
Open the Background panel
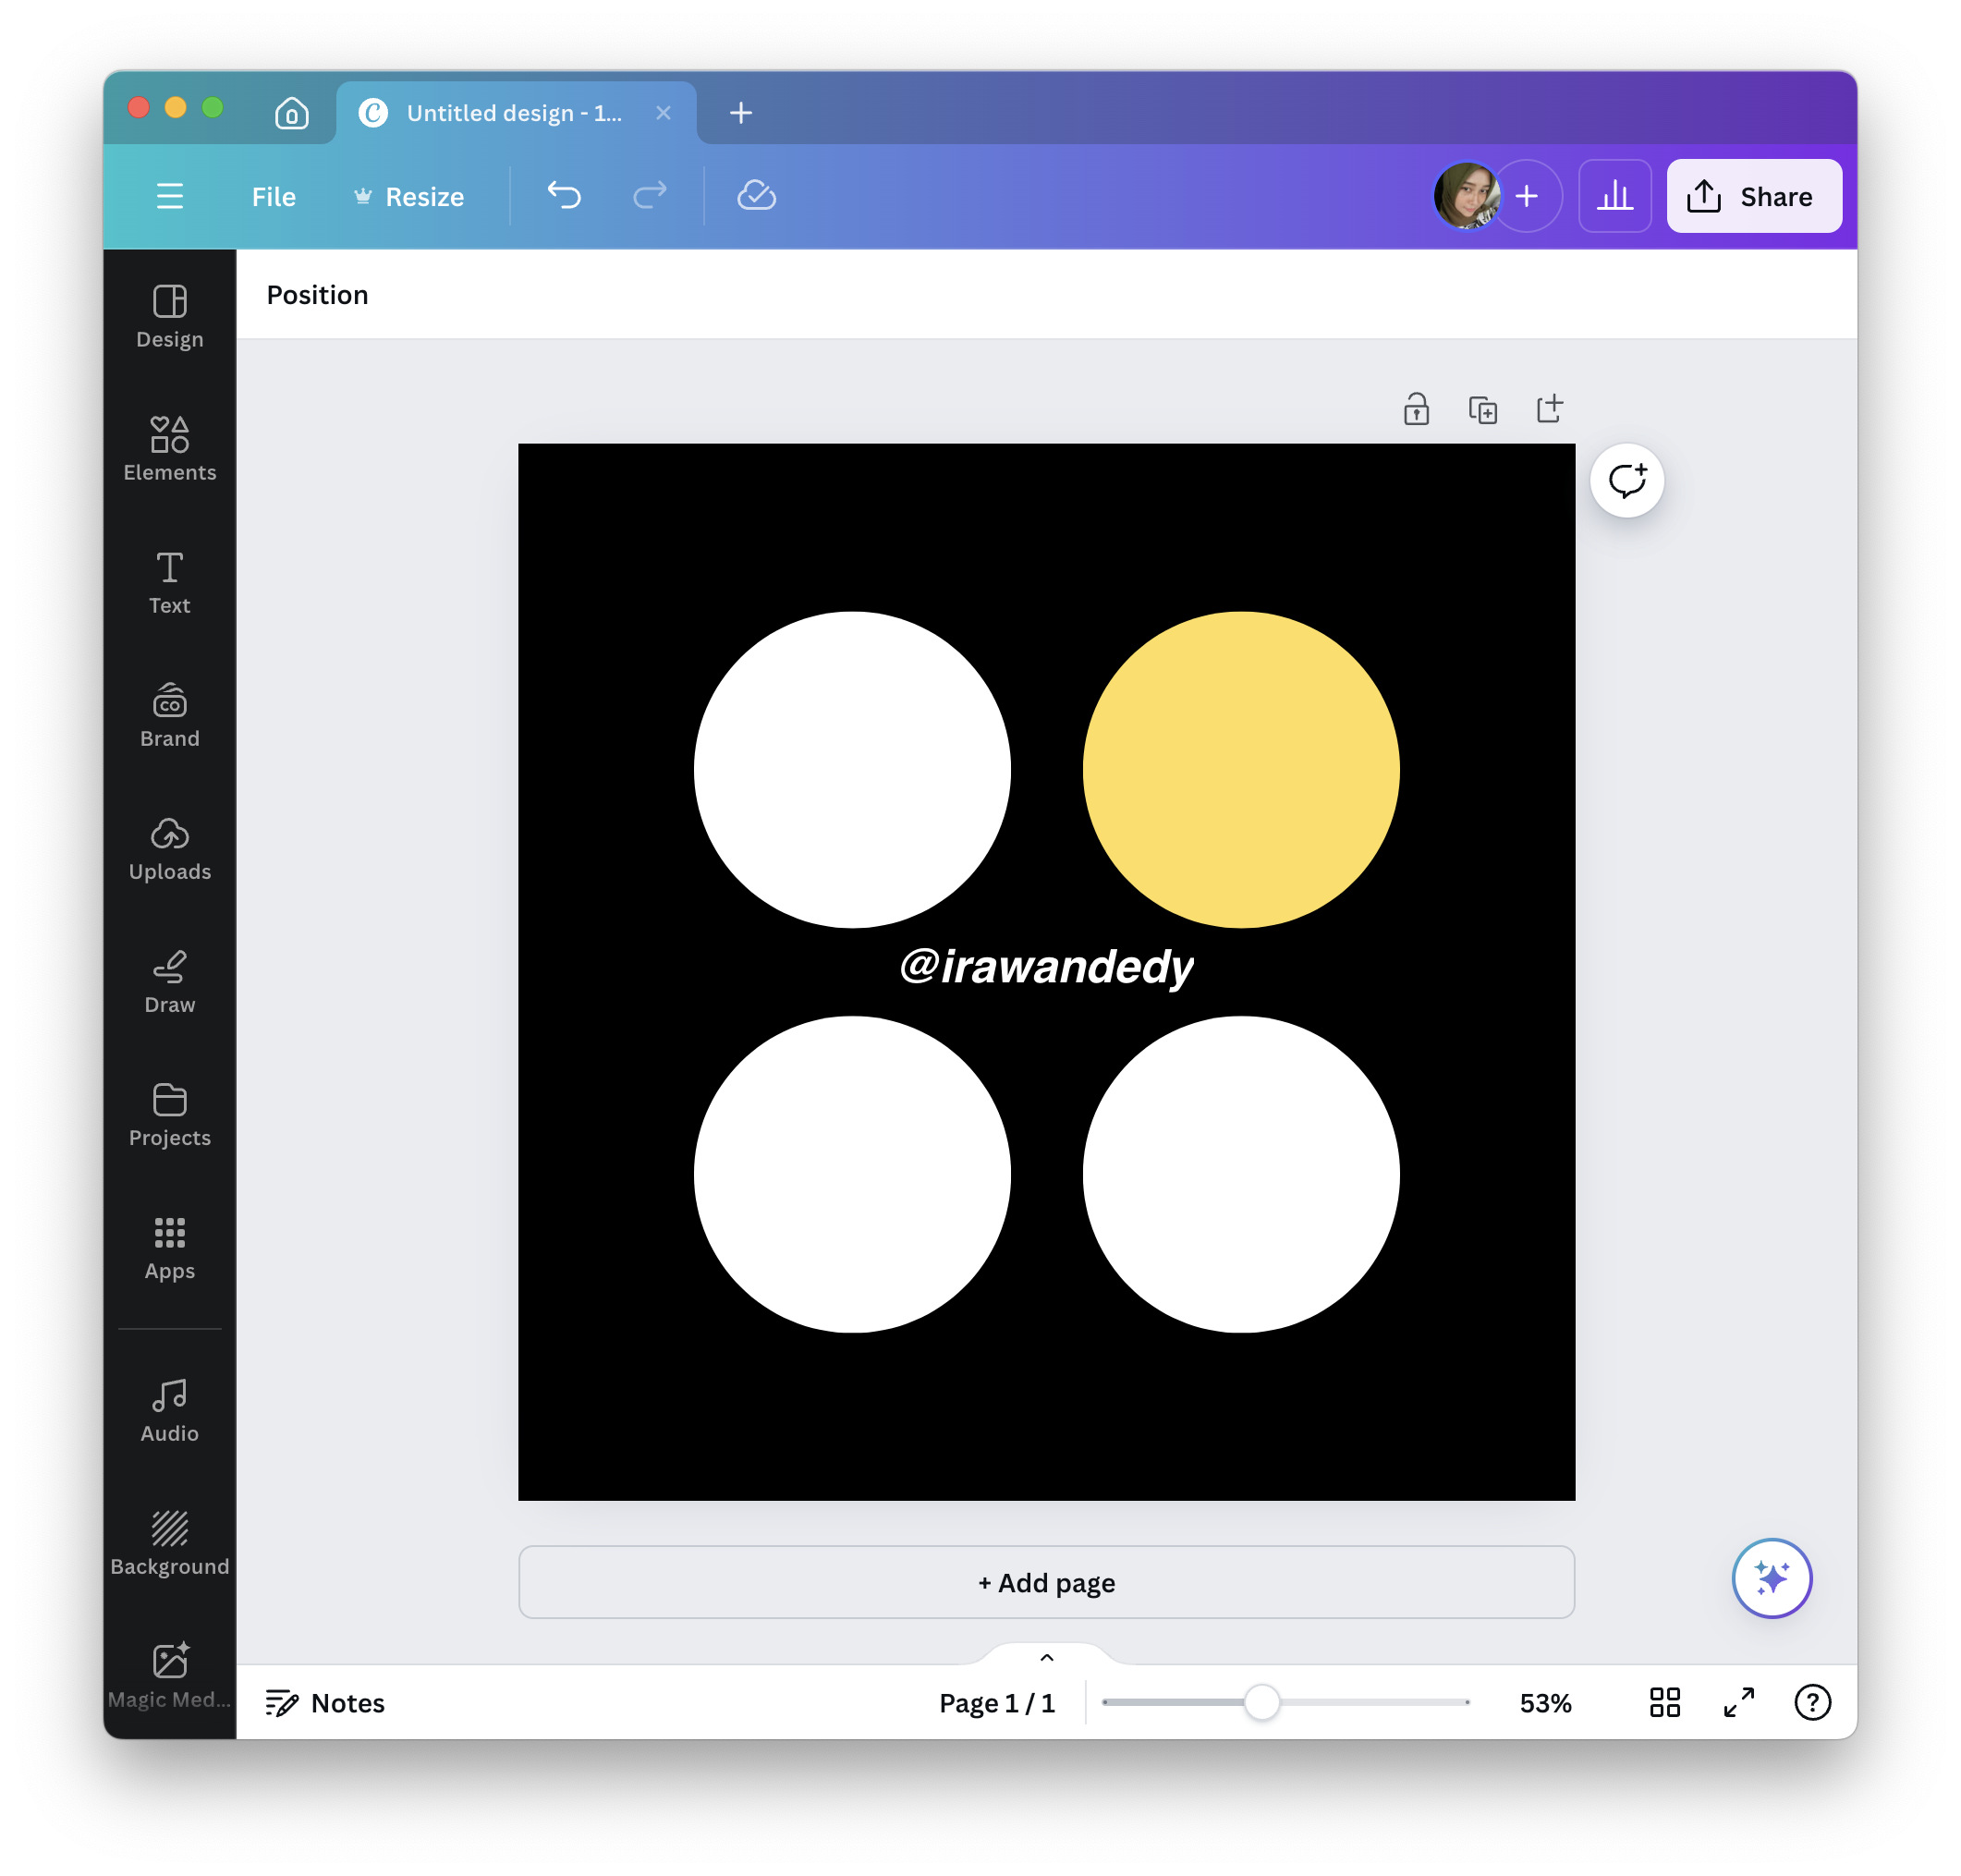tap(169, 1543)
